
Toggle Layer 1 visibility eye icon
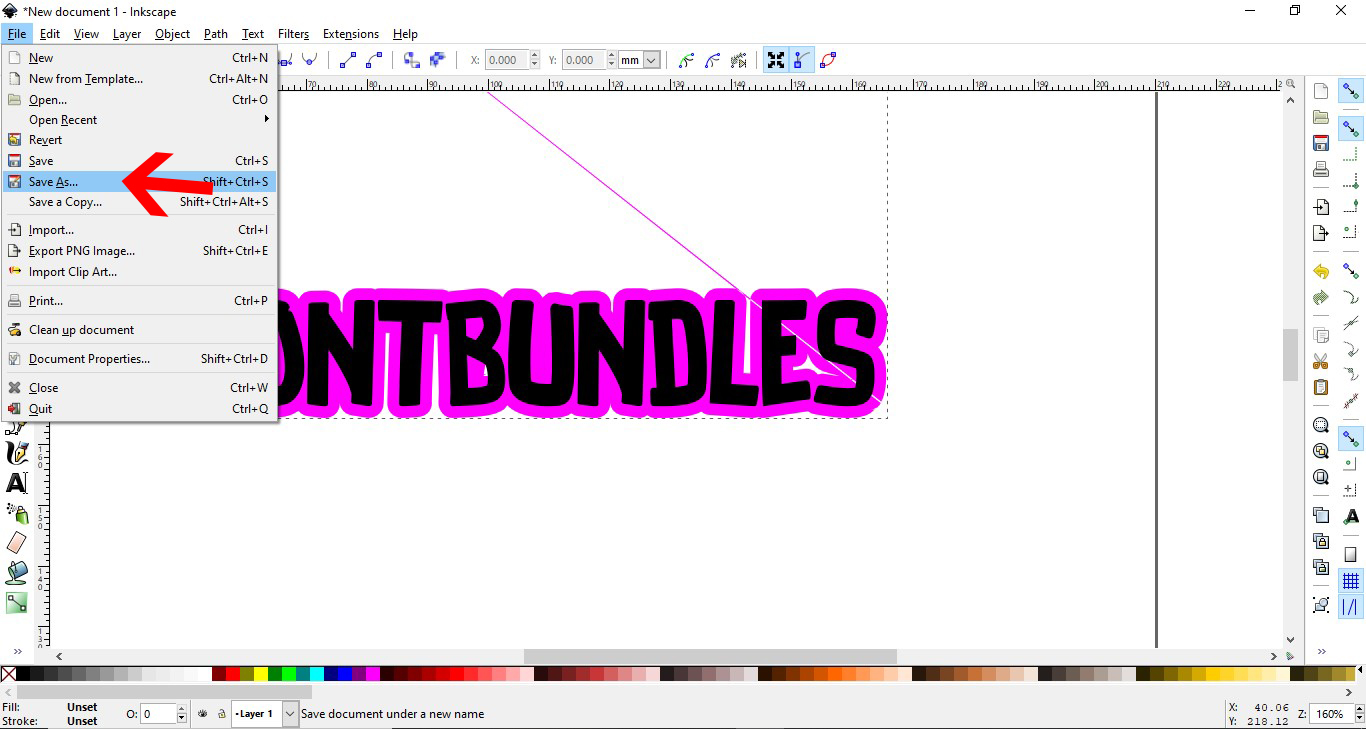tap(203, 714)
